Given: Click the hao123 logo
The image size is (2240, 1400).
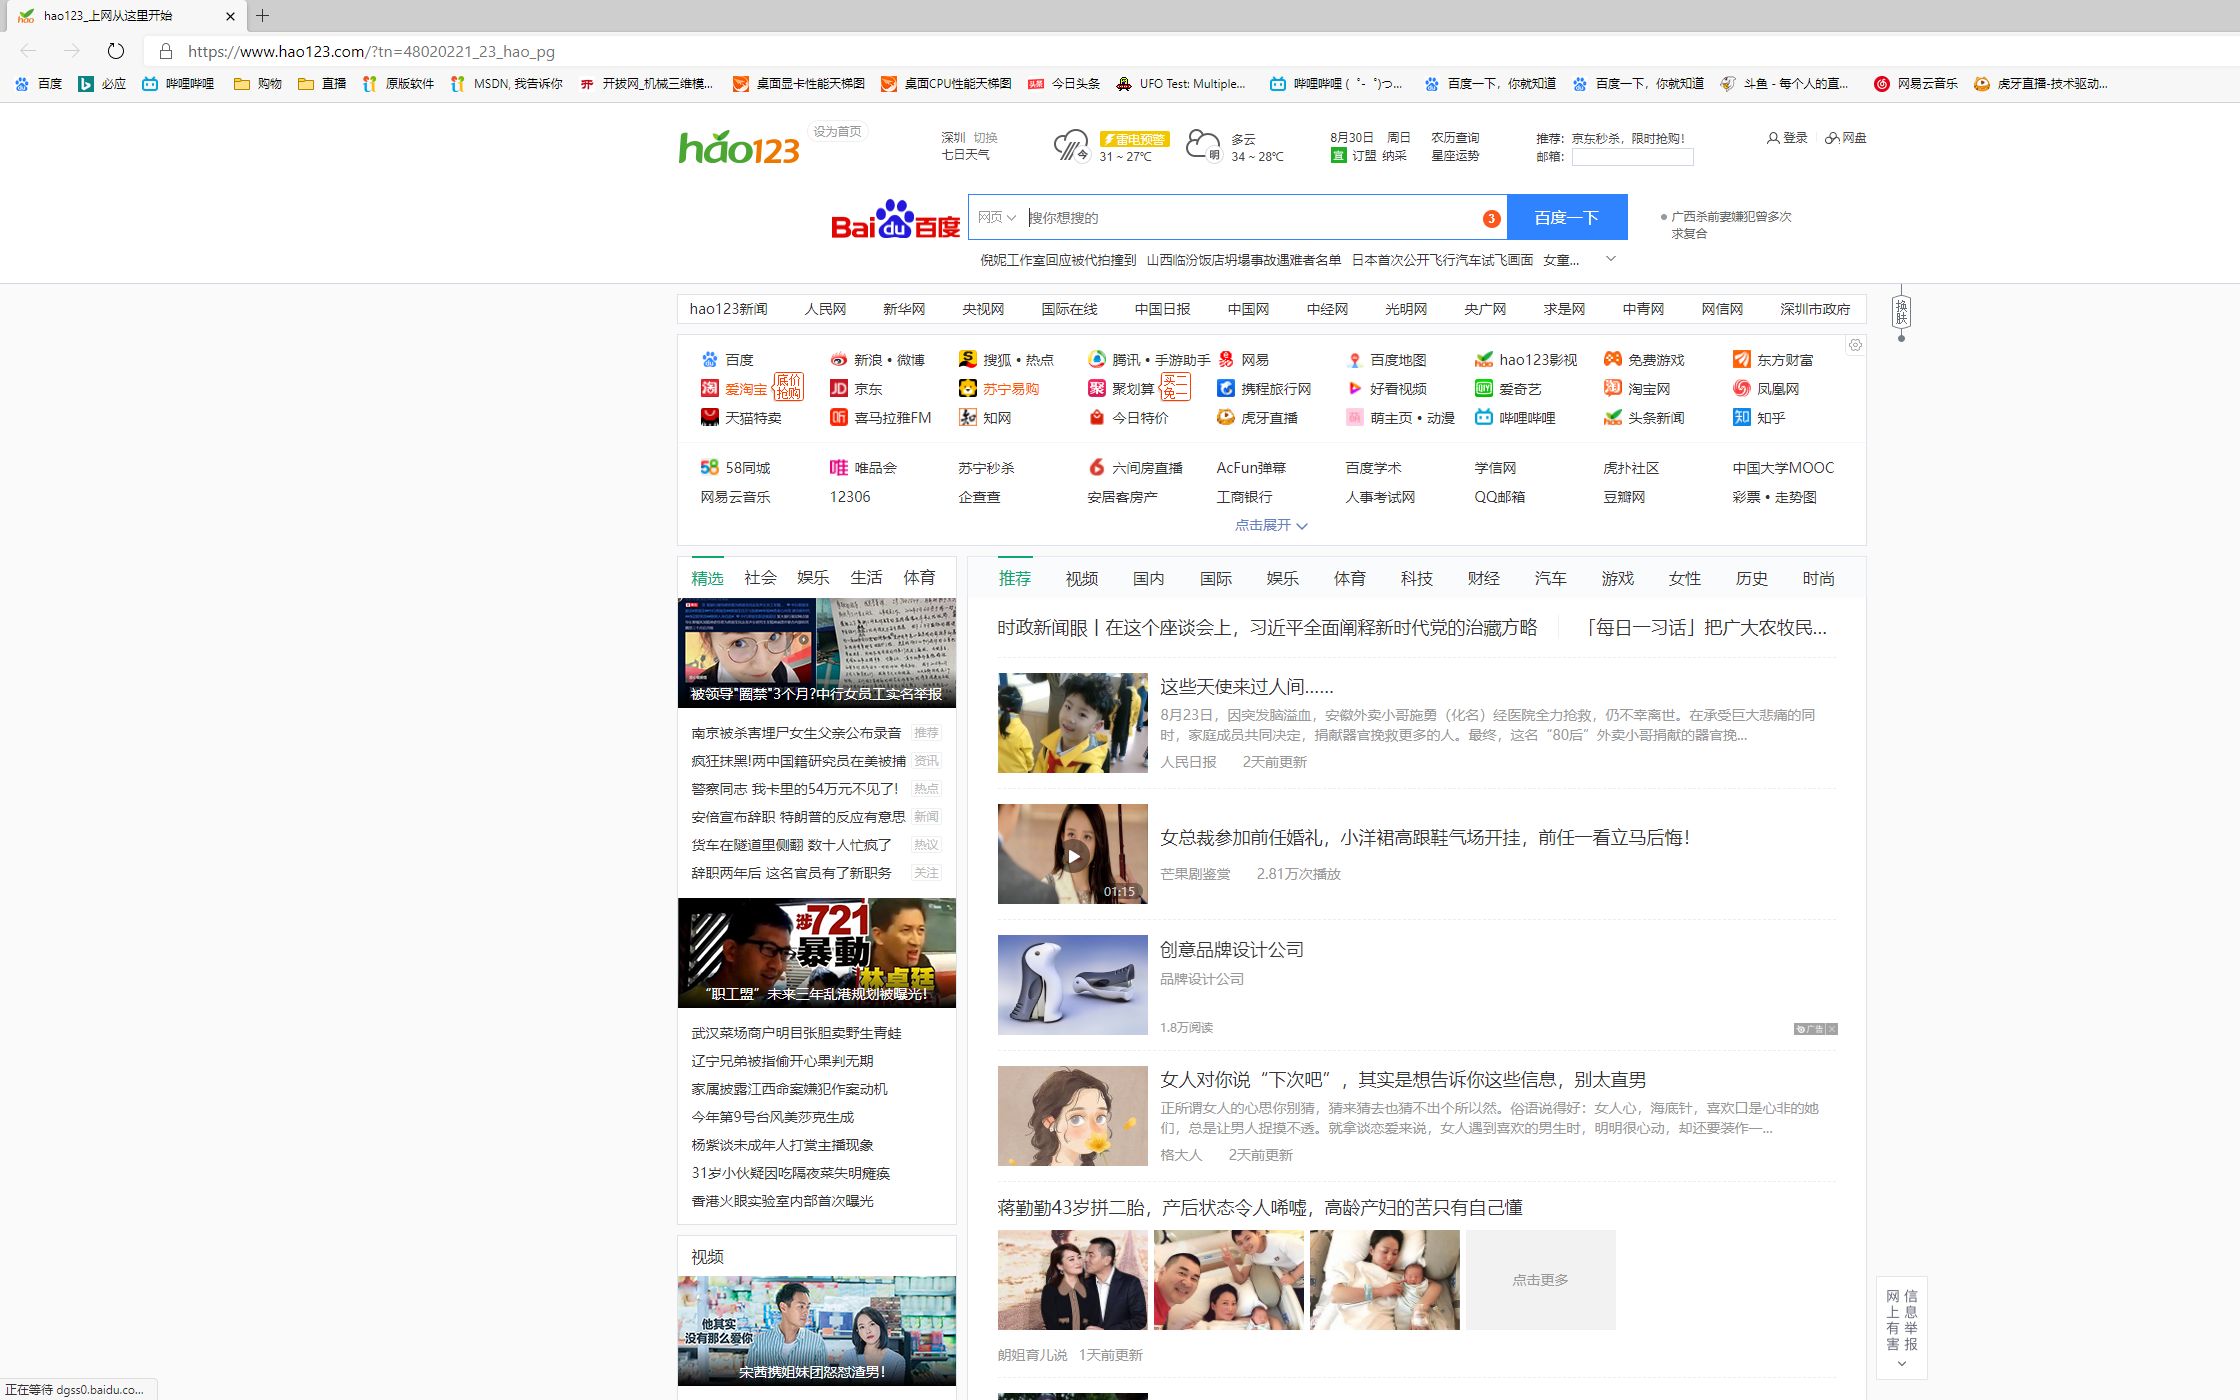Looking at the screenshot, I should [739, 148].
